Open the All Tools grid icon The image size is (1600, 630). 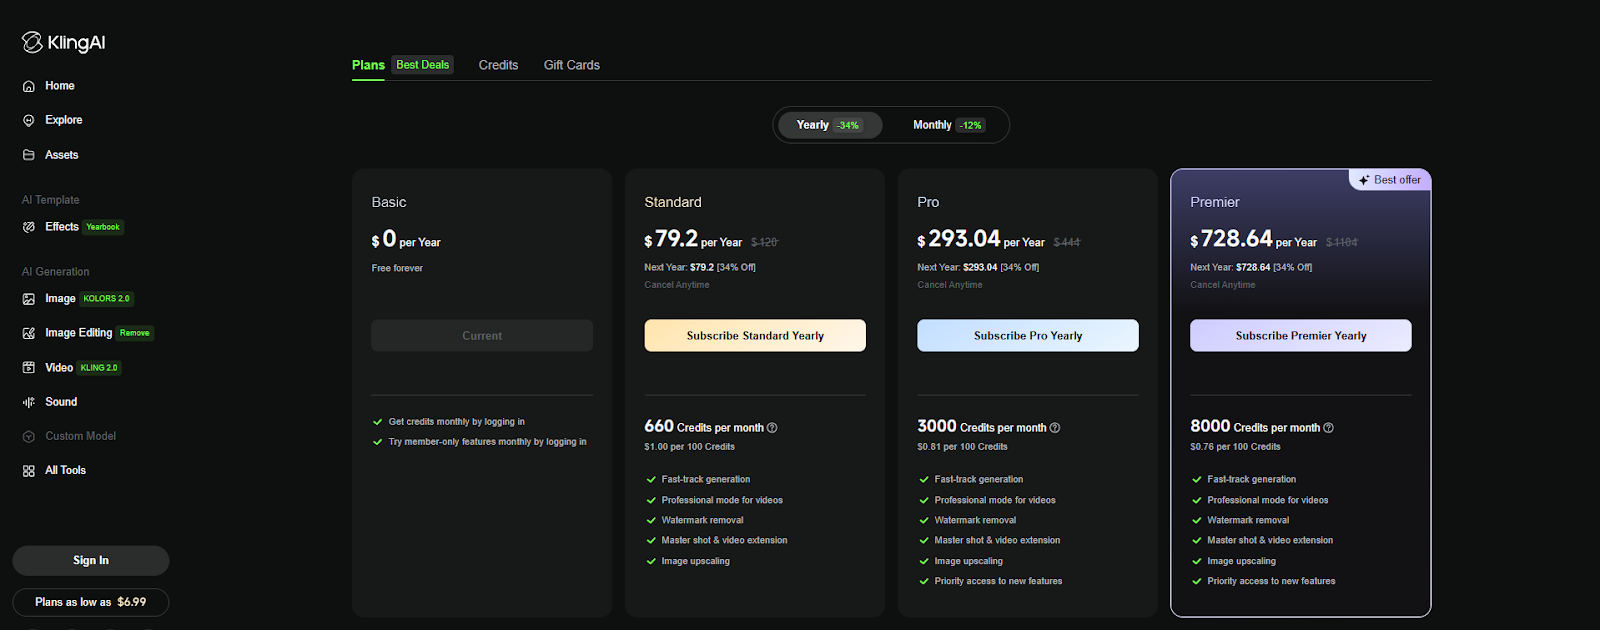[29, 471]
